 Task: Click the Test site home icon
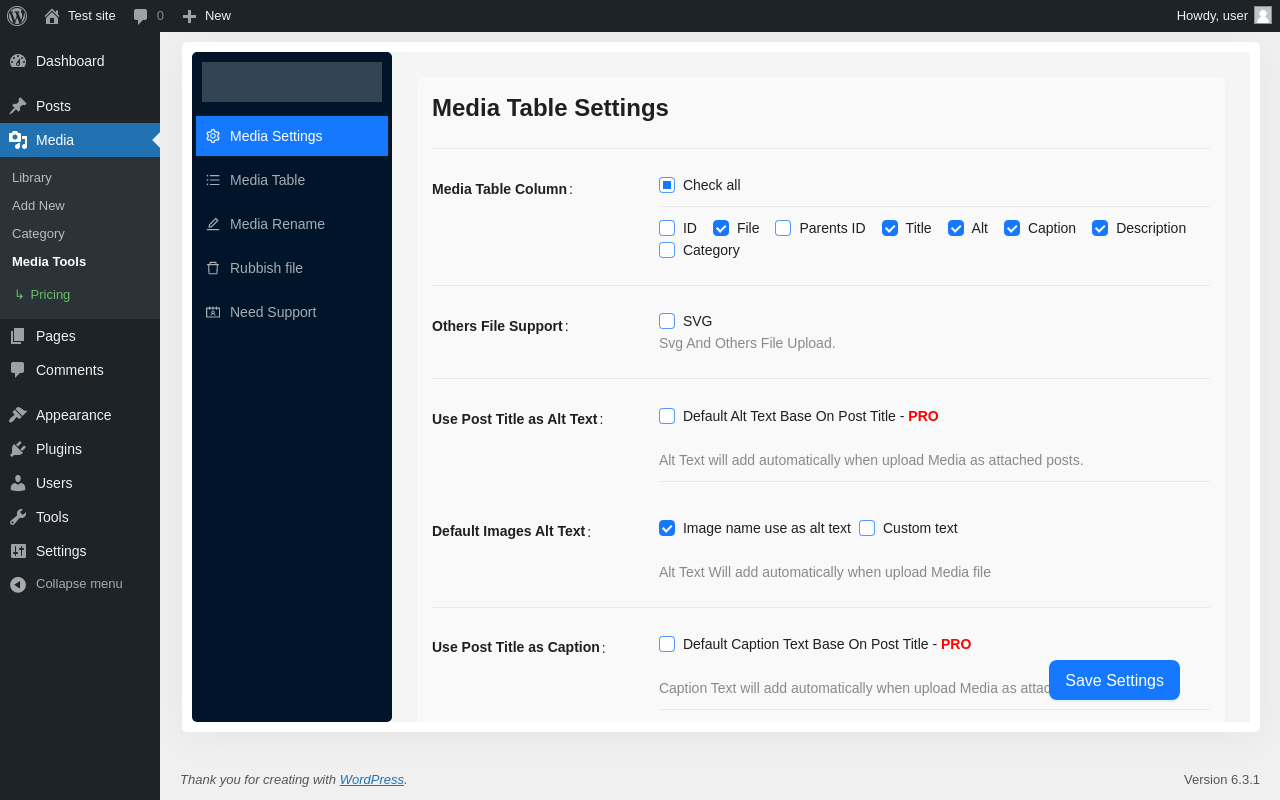click(52, 16)
